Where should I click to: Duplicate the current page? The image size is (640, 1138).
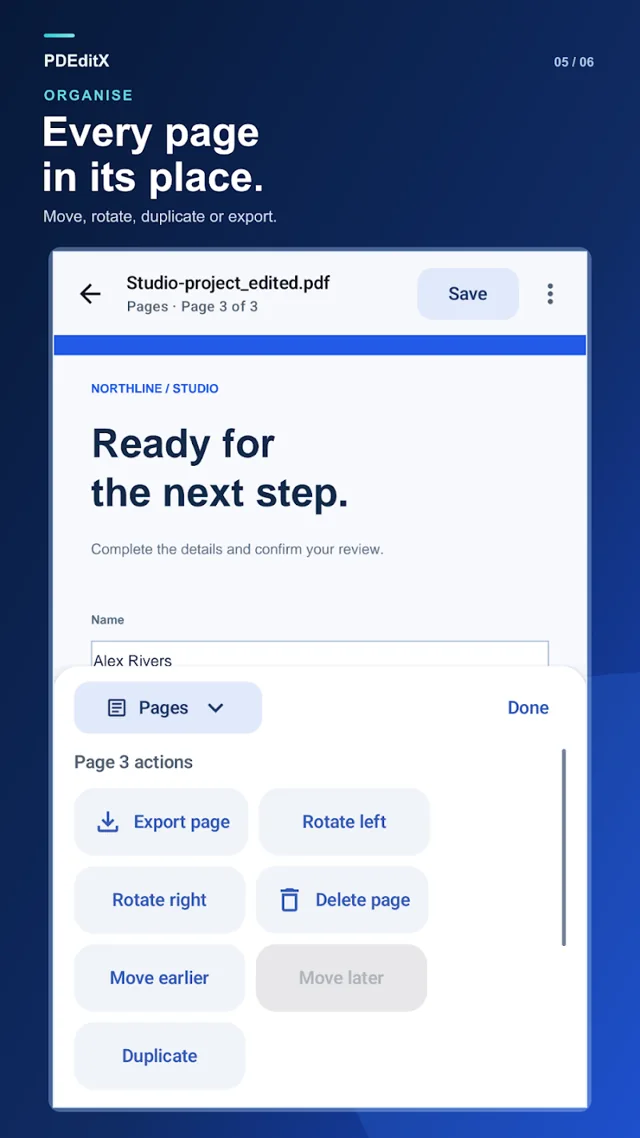(x=160, y=1056)
